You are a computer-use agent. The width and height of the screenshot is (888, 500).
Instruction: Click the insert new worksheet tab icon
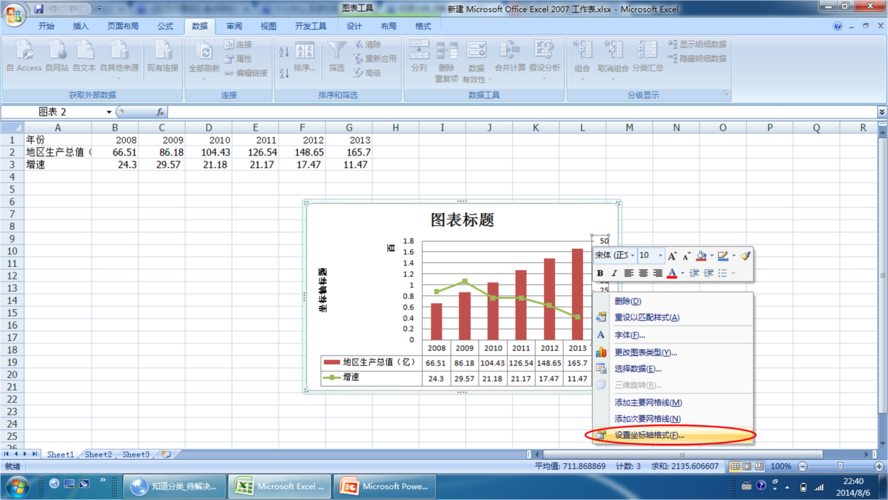tap(166, 454)
